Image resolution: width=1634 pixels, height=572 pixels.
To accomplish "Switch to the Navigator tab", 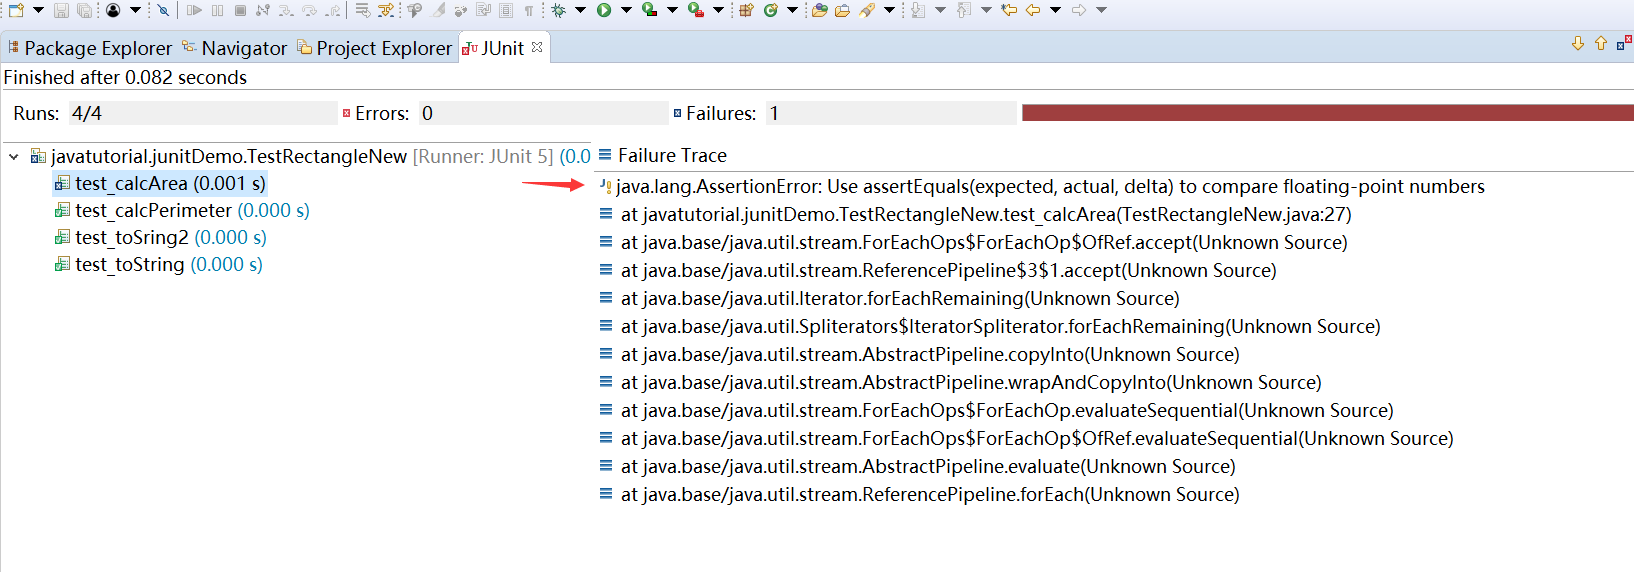I will coord(234,47).
